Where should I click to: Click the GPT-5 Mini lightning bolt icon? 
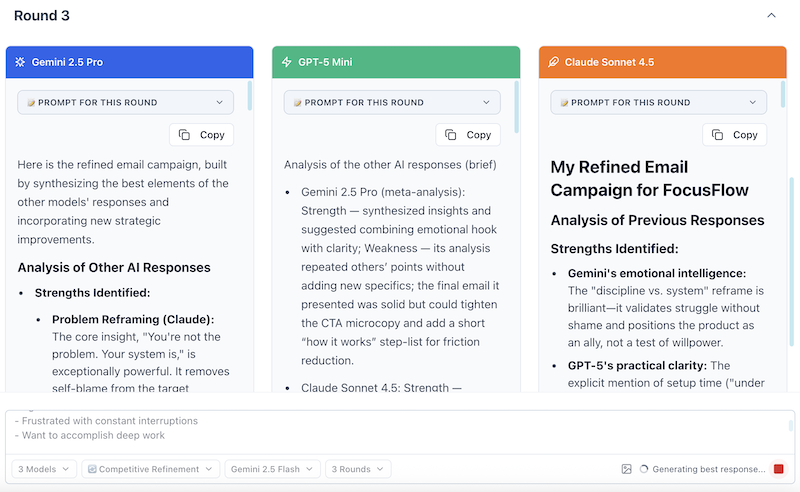[287, 62]
